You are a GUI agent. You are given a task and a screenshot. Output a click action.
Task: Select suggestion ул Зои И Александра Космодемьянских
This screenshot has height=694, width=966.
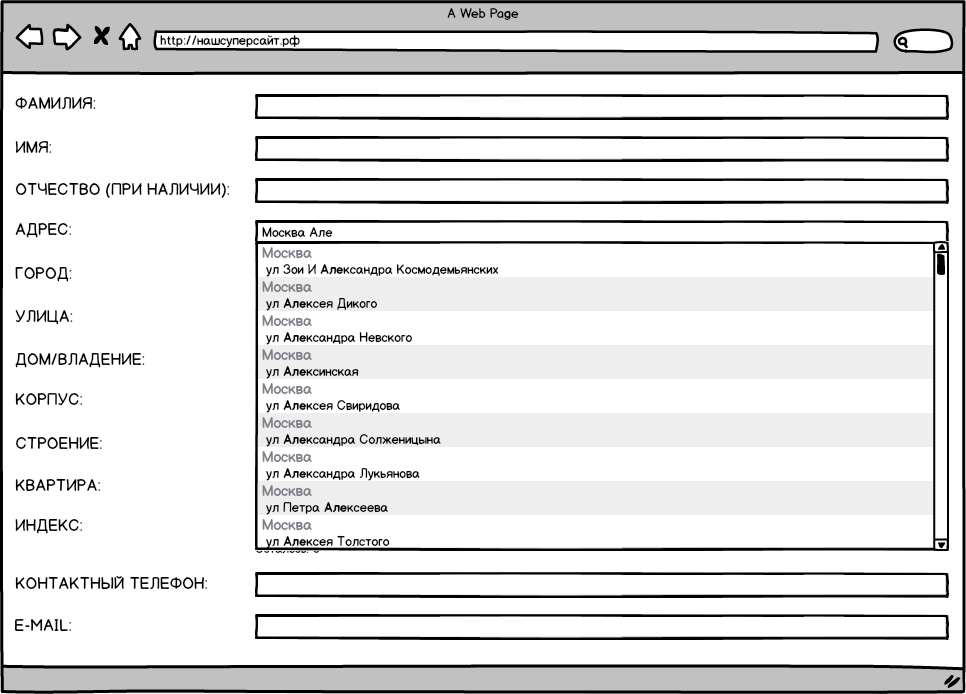pyautogui.click(x=595, y=261)
